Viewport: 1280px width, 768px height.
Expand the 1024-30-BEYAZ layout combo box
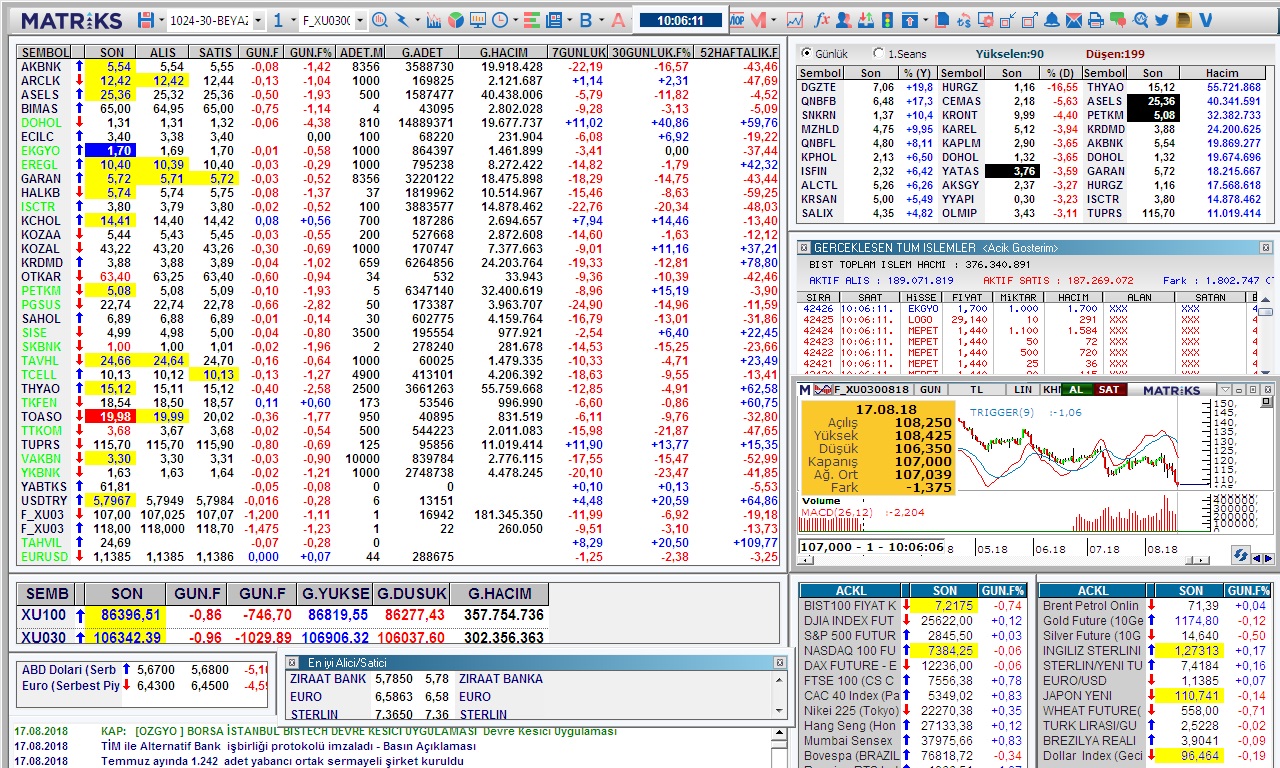point(258,20)
